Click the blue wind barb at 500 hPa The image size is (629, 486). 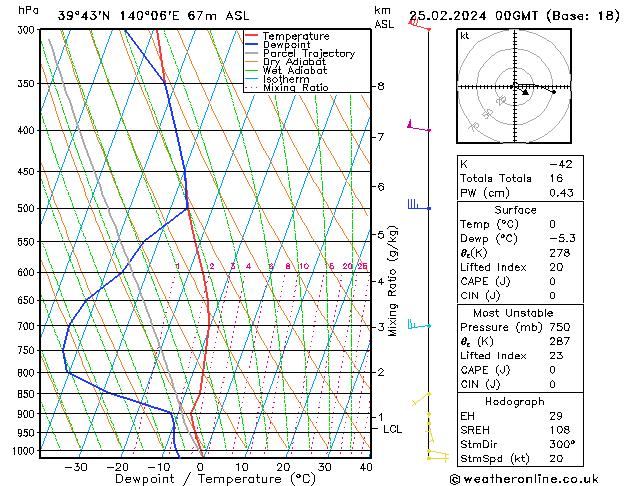(x=419, y=205)
